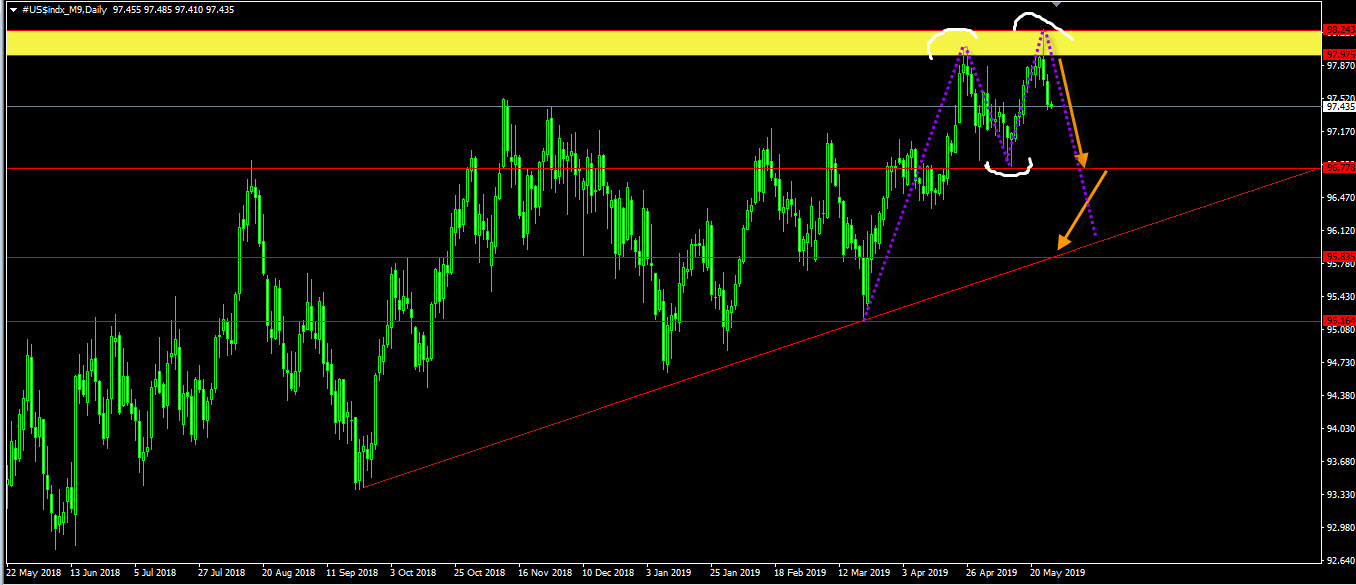Image resolution: width=1356 pixels, height=585 pixels.
Task: Click the 93.330 price axis value
Action: 1339,494
